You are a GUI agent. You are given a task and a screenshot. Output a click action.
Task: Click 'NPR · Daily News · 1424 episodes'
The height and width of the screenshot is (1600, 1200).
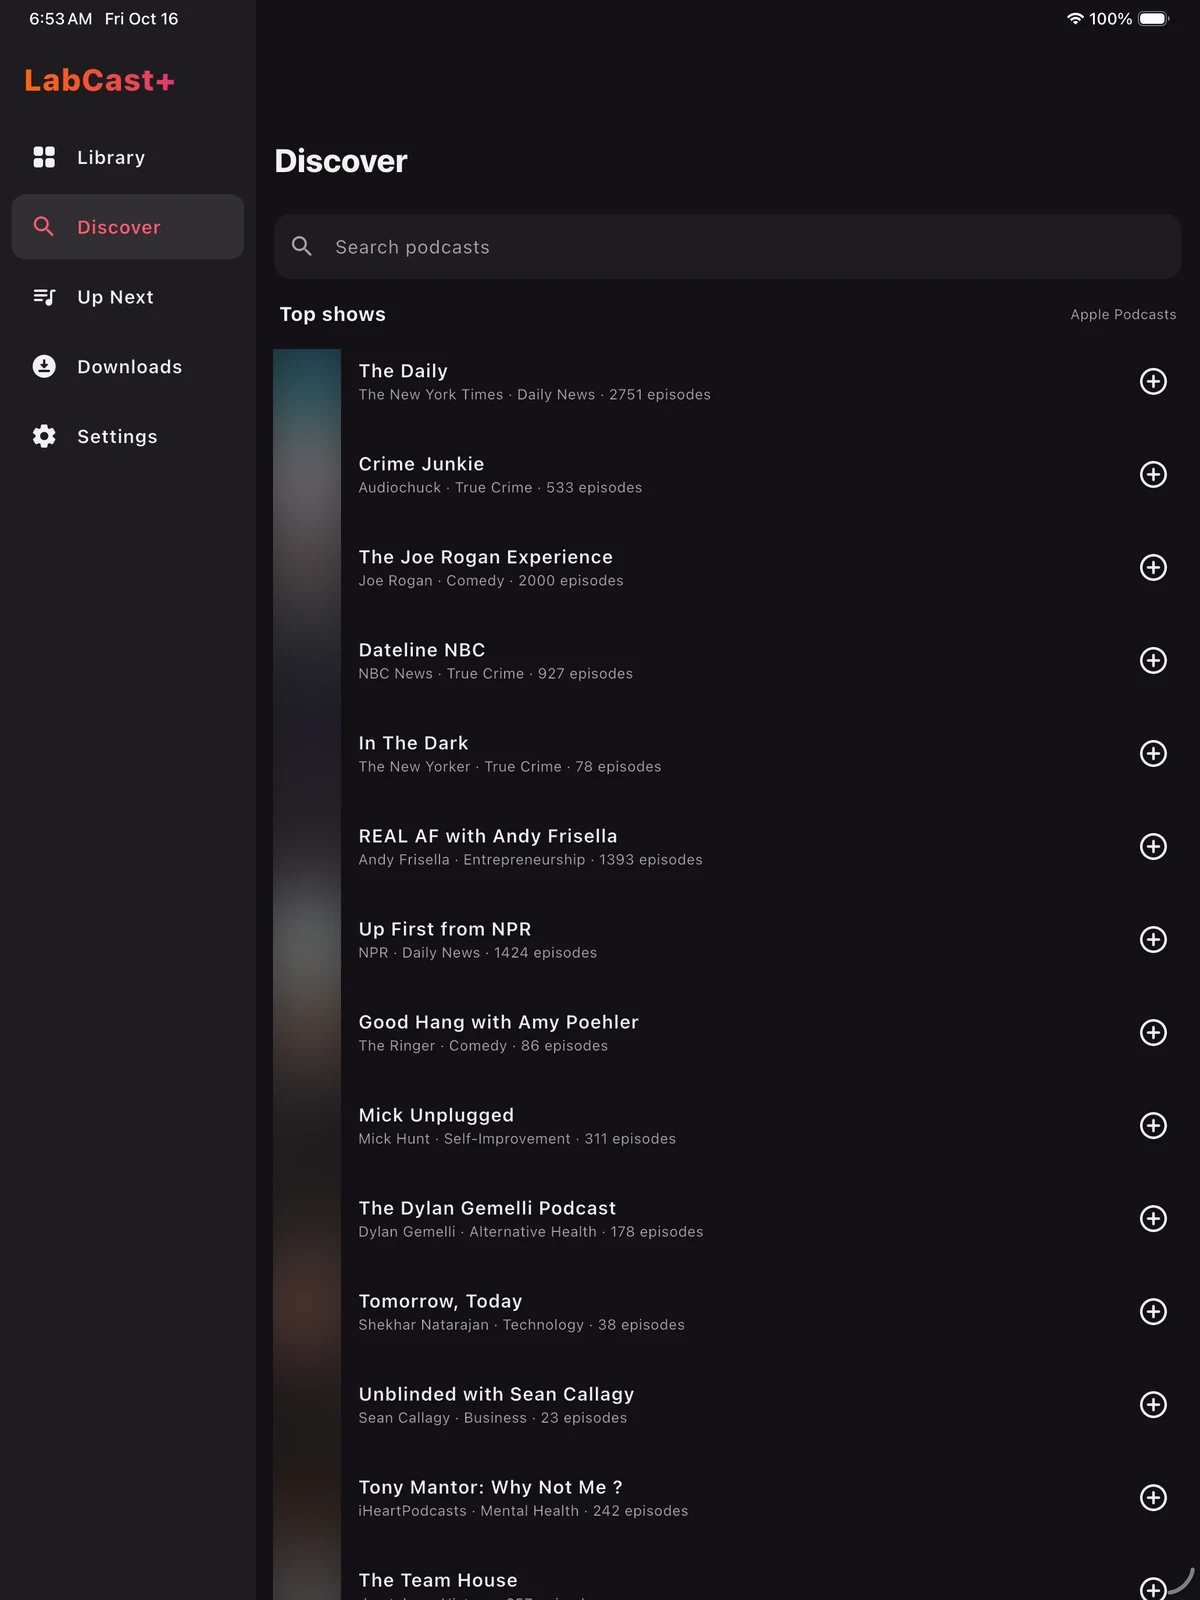tap(477, 953)
